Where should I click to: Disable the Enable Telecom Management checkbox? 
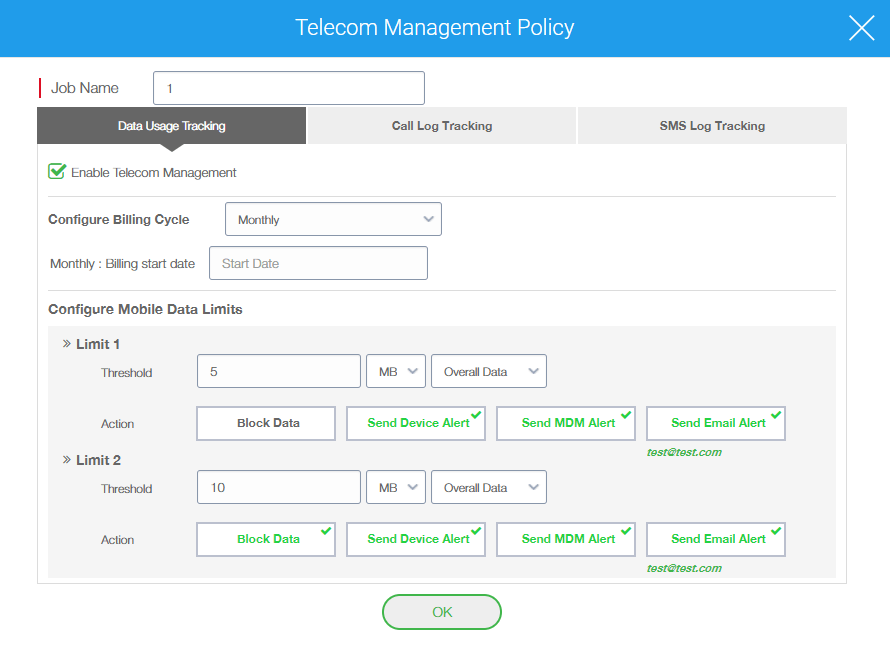point(57,171)
